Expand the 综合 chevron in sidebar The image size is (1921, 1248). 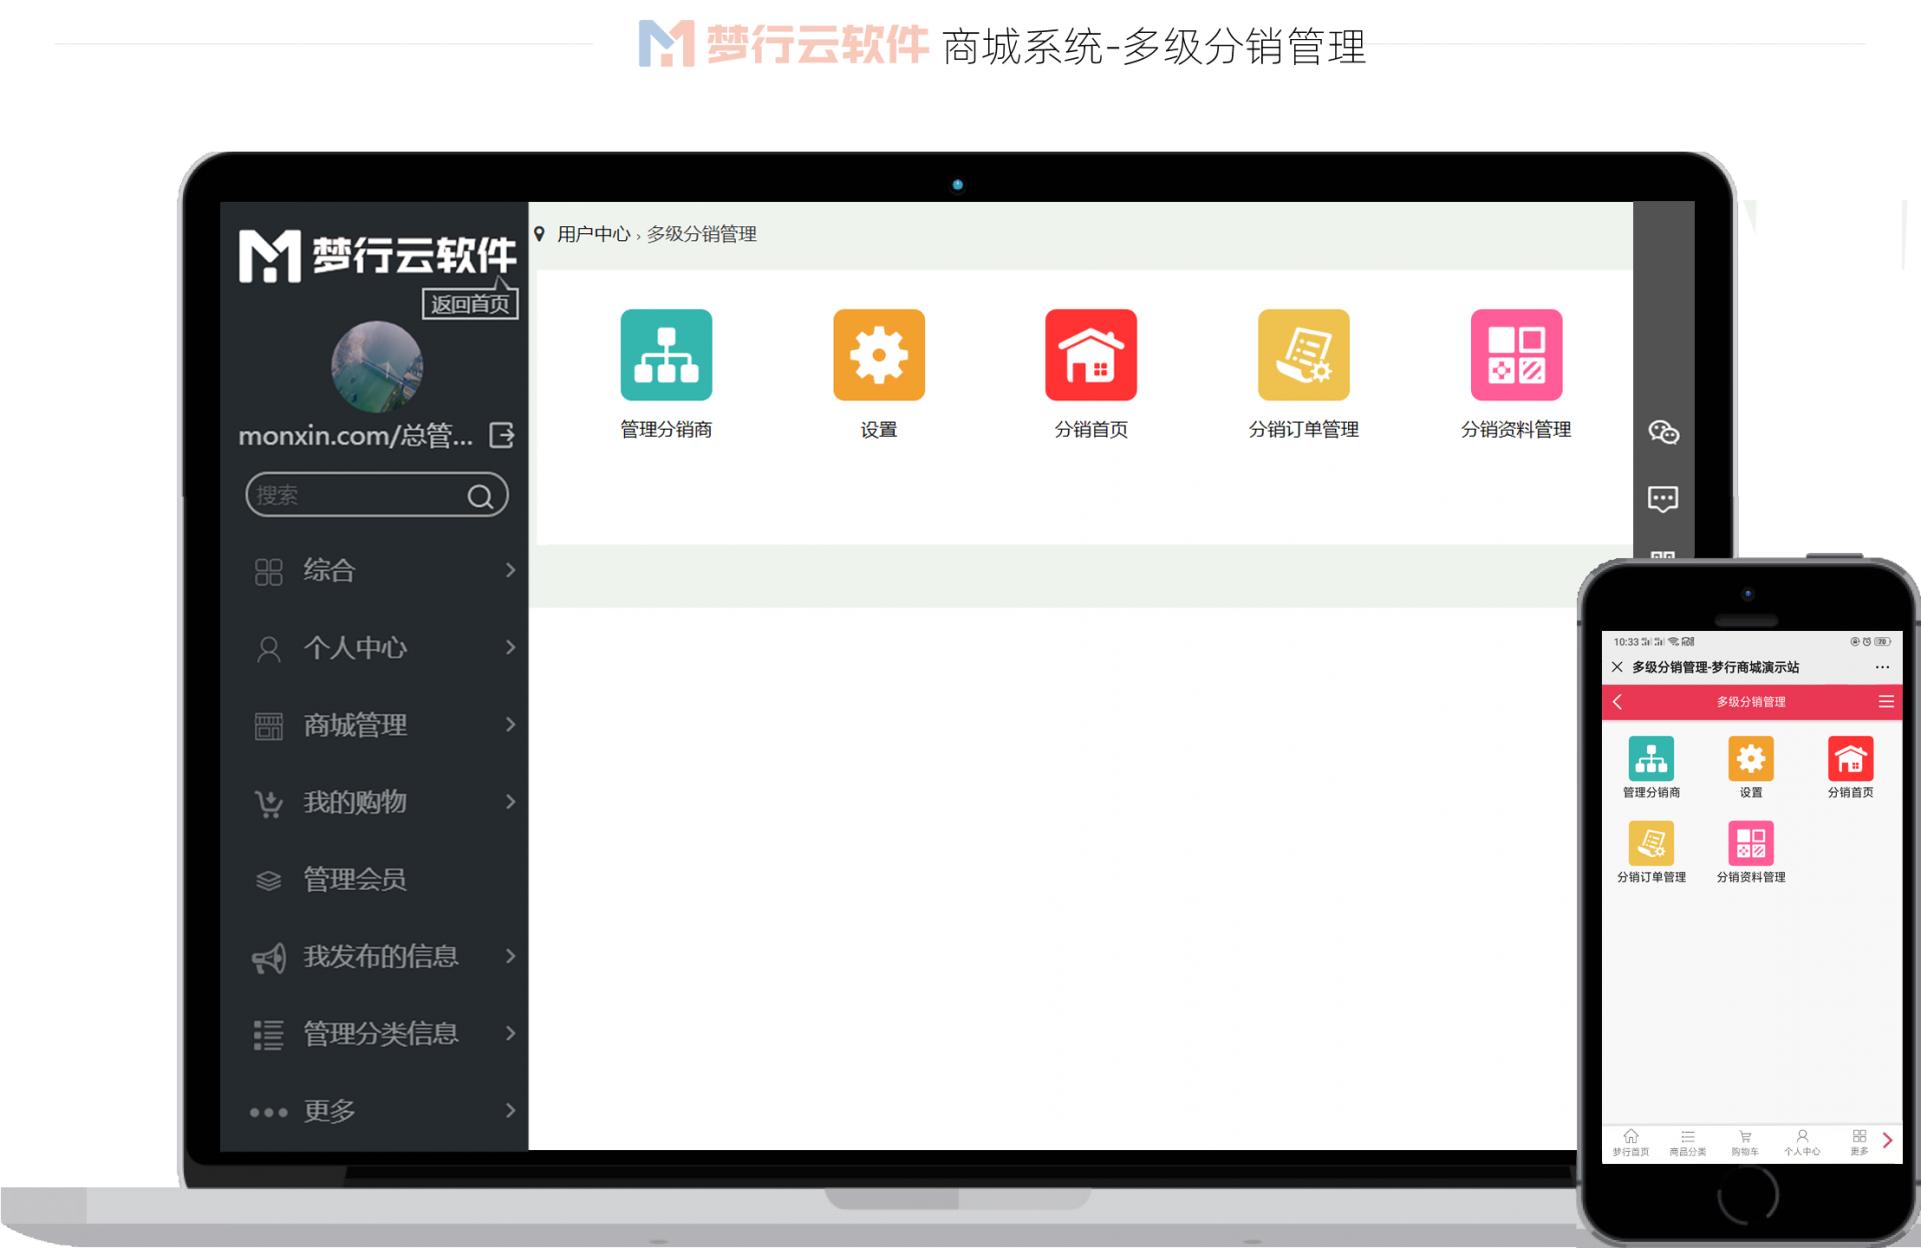coord(510,570)
